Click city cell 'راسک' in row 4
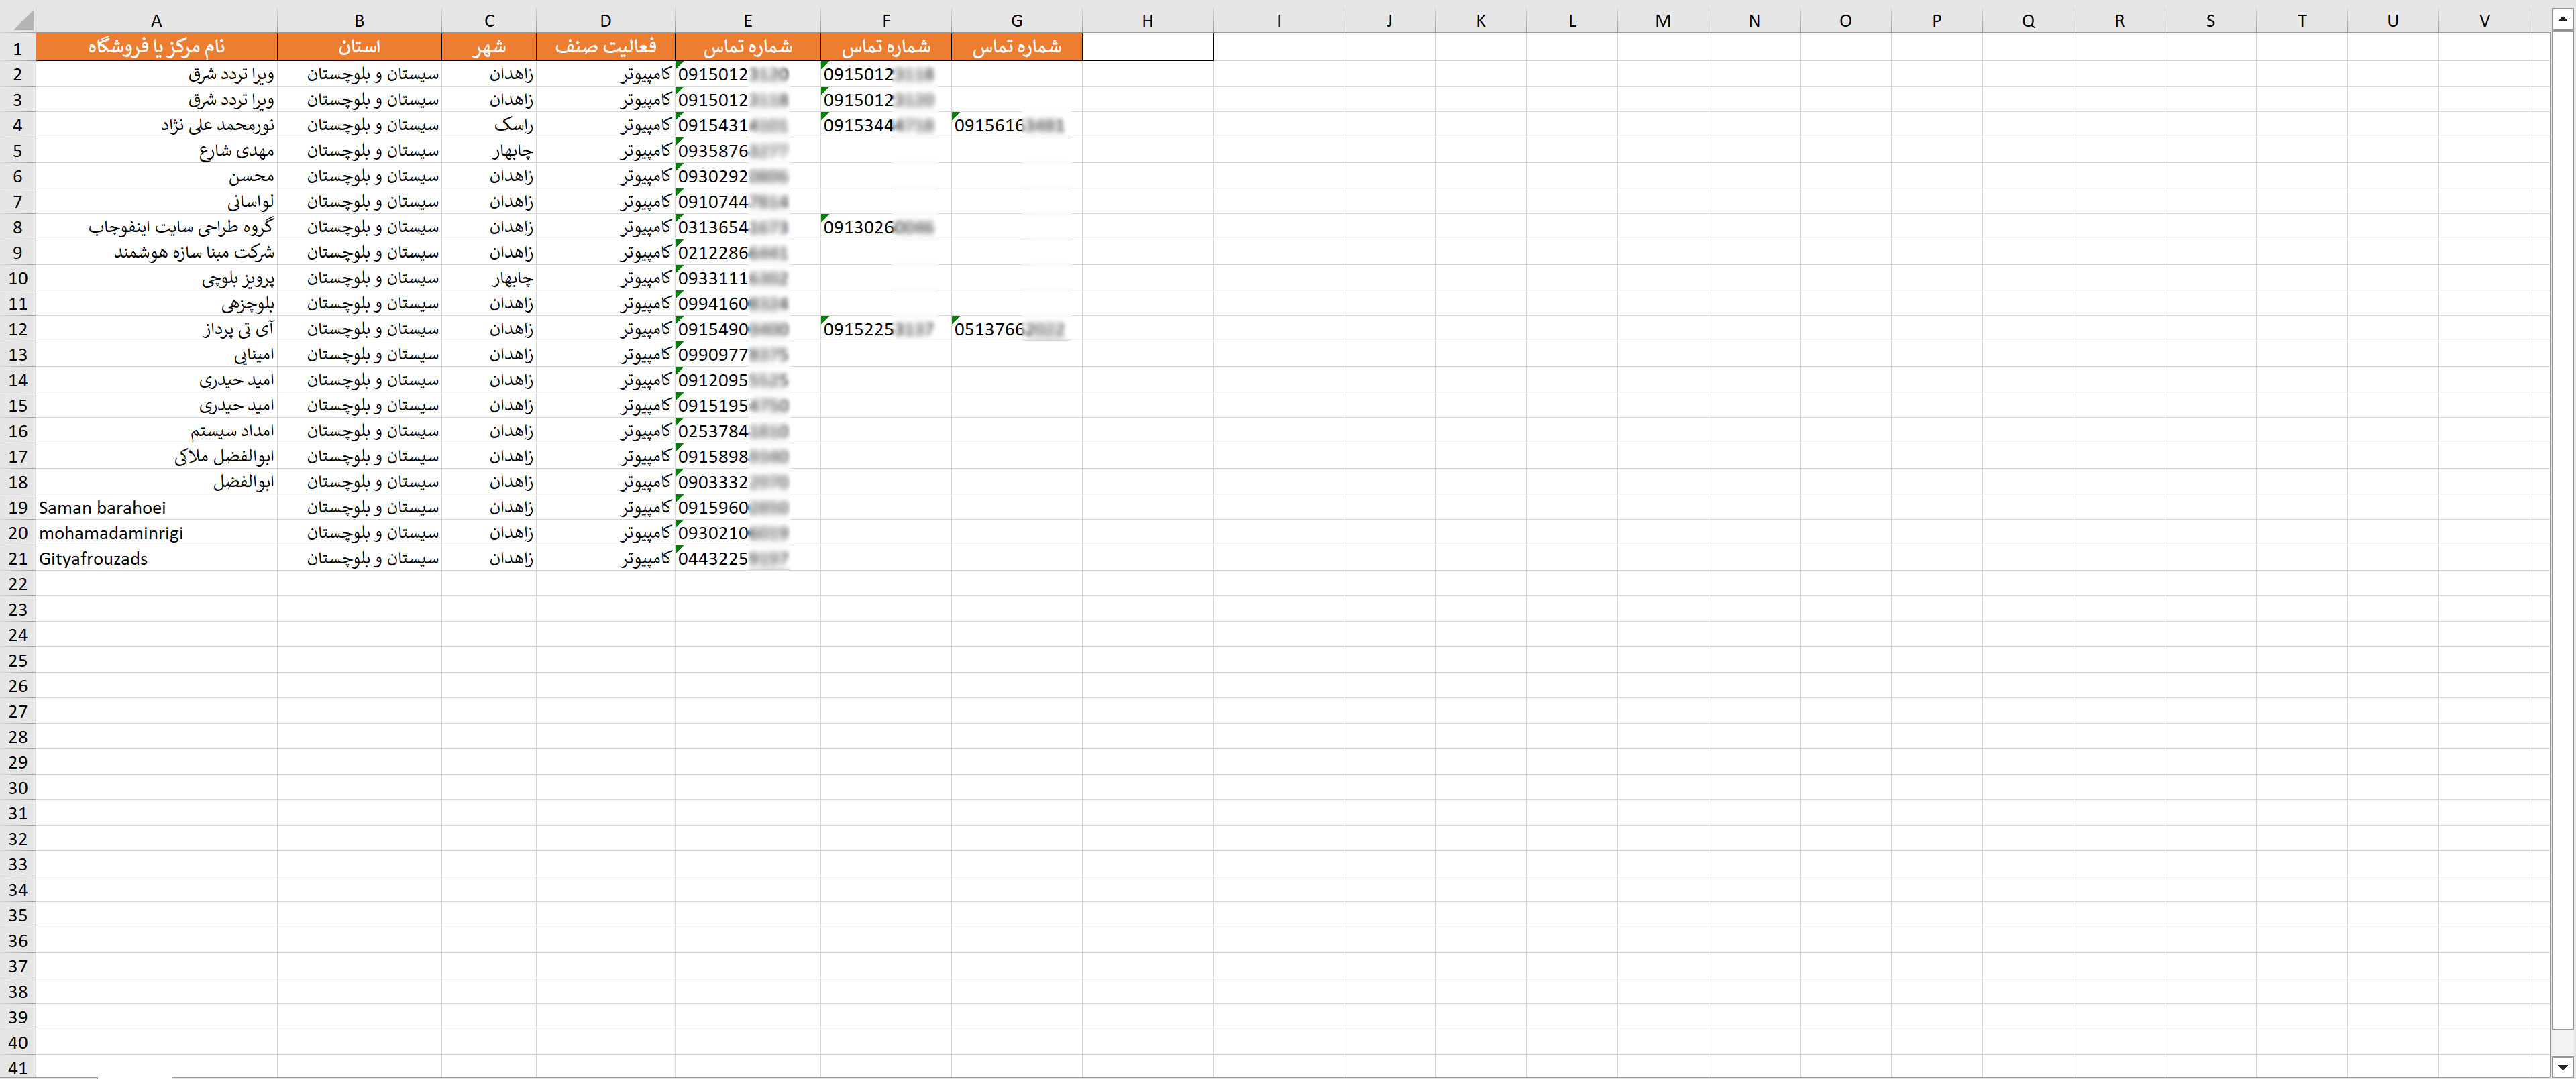 (x=489, y=125)
